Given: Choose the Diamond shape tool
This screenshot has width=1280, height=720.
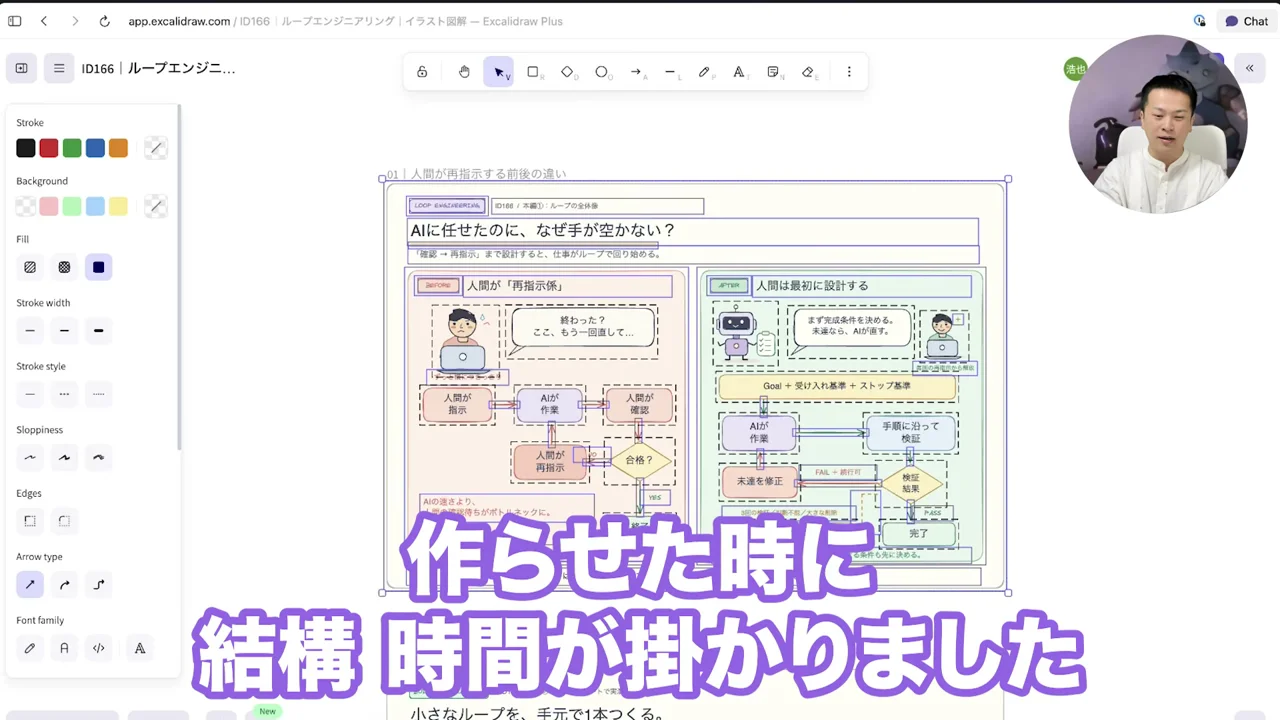Looking at the screenshot, I should 567,72.
